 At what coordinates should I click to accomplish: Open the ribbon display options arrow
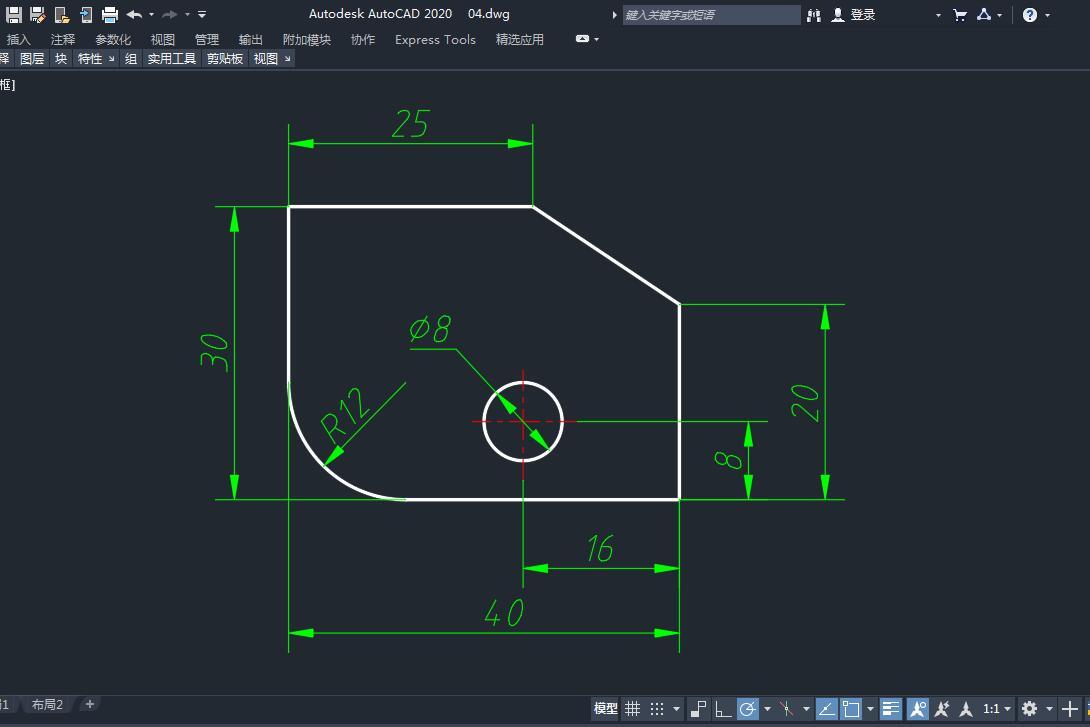[x=596, y=40]
